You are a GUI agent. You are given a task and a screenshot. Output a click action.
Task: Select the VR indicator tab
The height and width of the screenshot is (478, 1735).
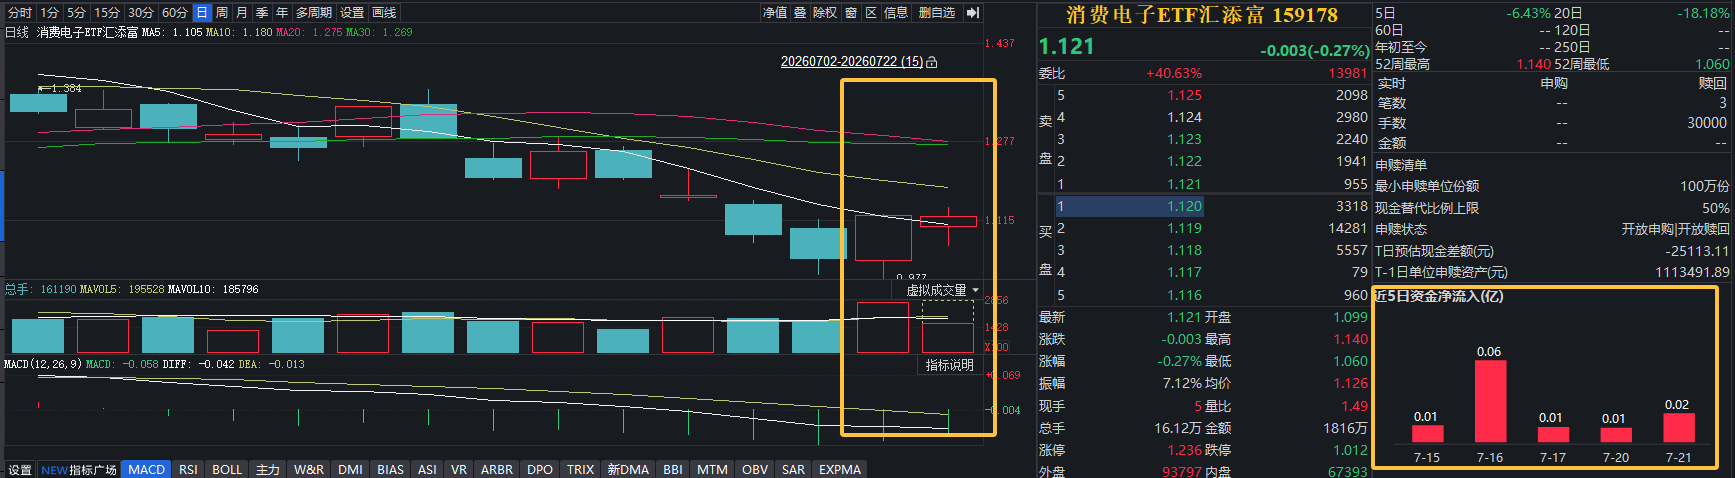(459, 470)
